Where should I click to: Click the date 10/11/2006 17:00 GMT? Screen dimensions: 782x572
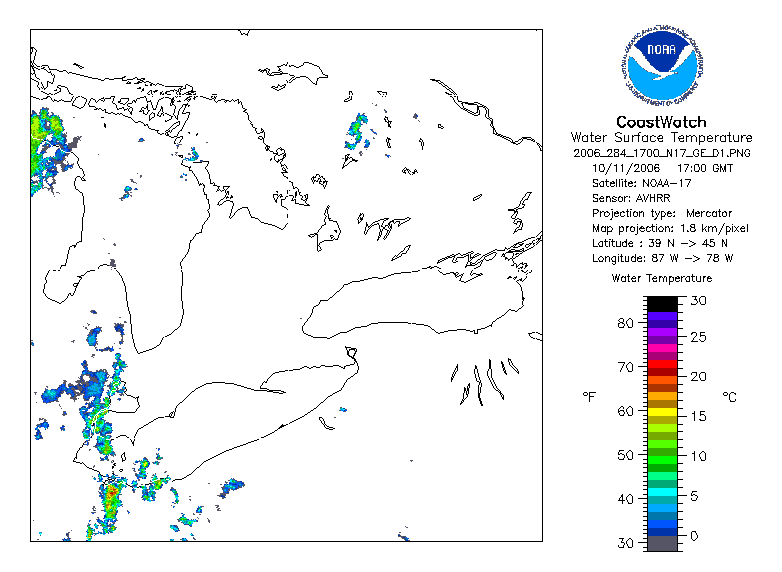pos(662,168)
